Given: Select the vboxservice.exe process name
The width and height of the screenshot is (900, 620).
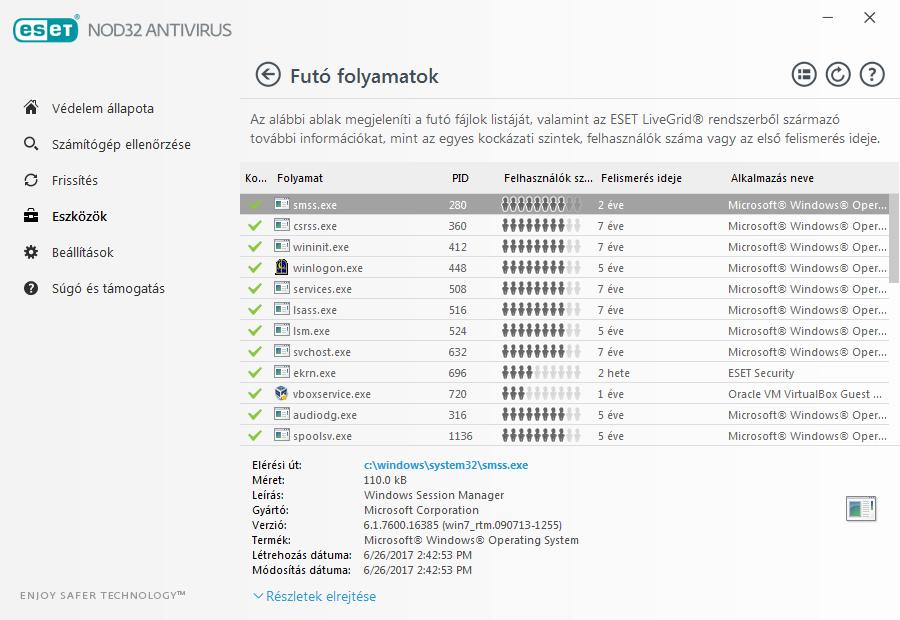Looking at the screenshot, I should point(332,394).
